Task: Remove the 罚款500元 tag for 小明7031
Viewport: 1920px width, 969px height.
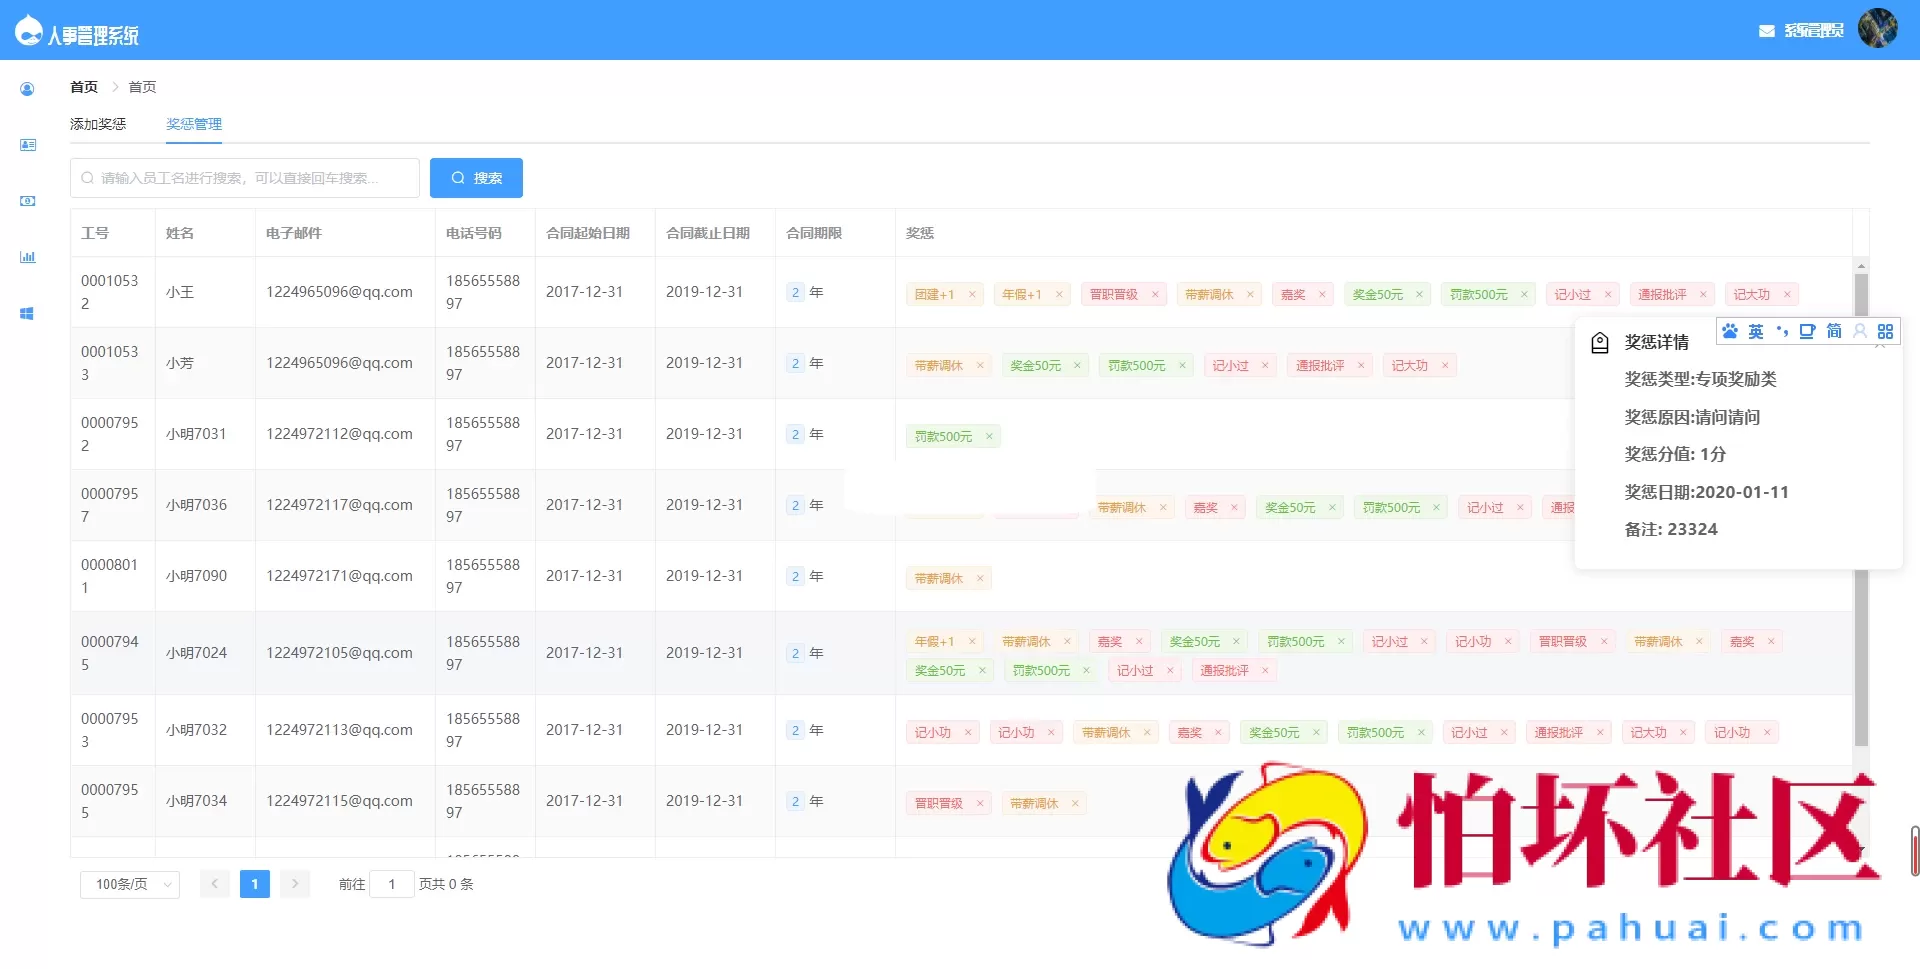Action: coord(990,436)
